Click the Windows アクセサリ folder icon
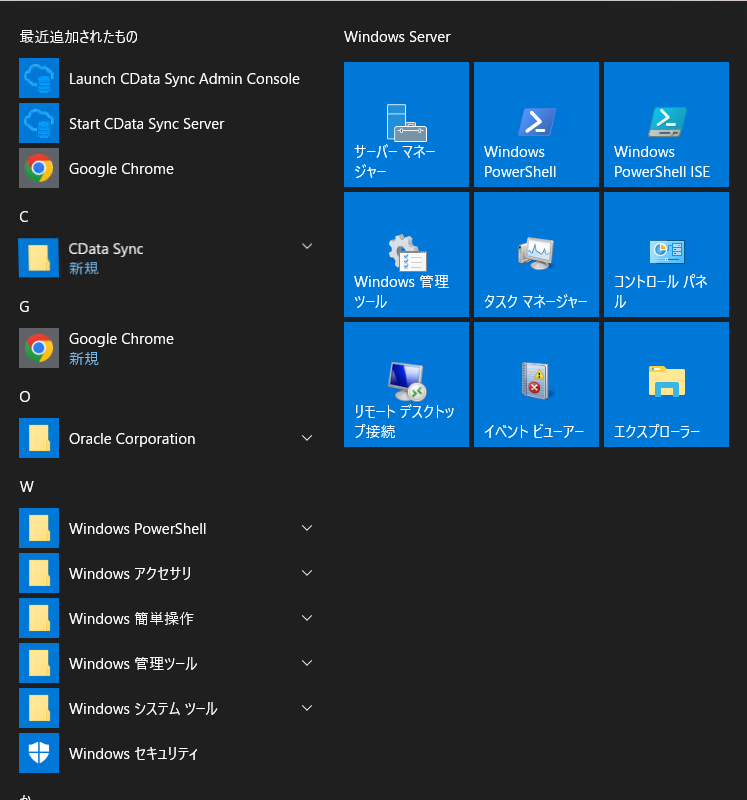The image size is (747, 800). (x=39, y=572)
